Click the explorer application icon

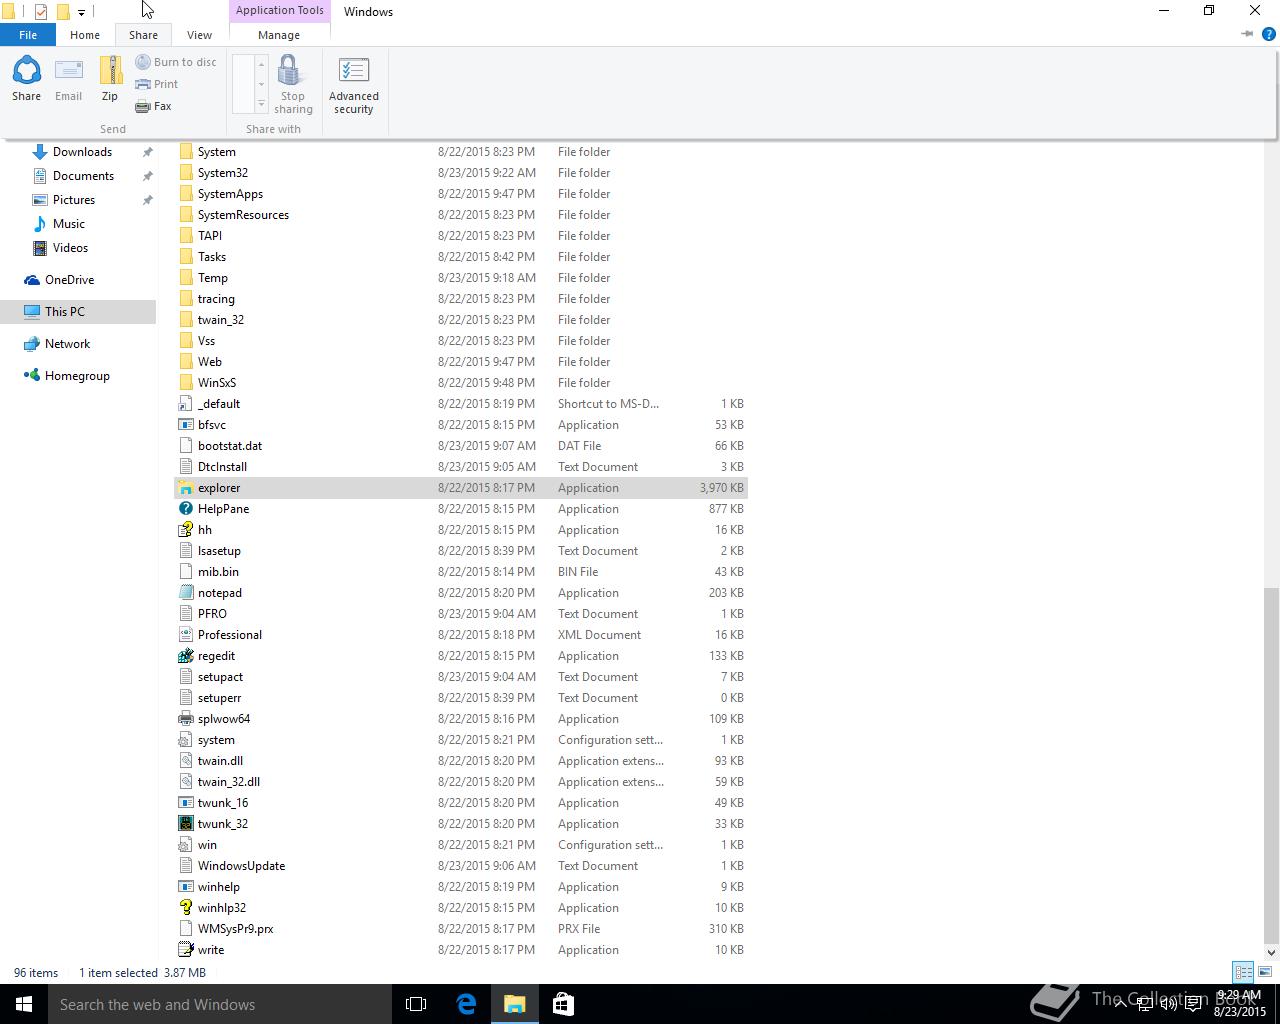pos(186,488)
